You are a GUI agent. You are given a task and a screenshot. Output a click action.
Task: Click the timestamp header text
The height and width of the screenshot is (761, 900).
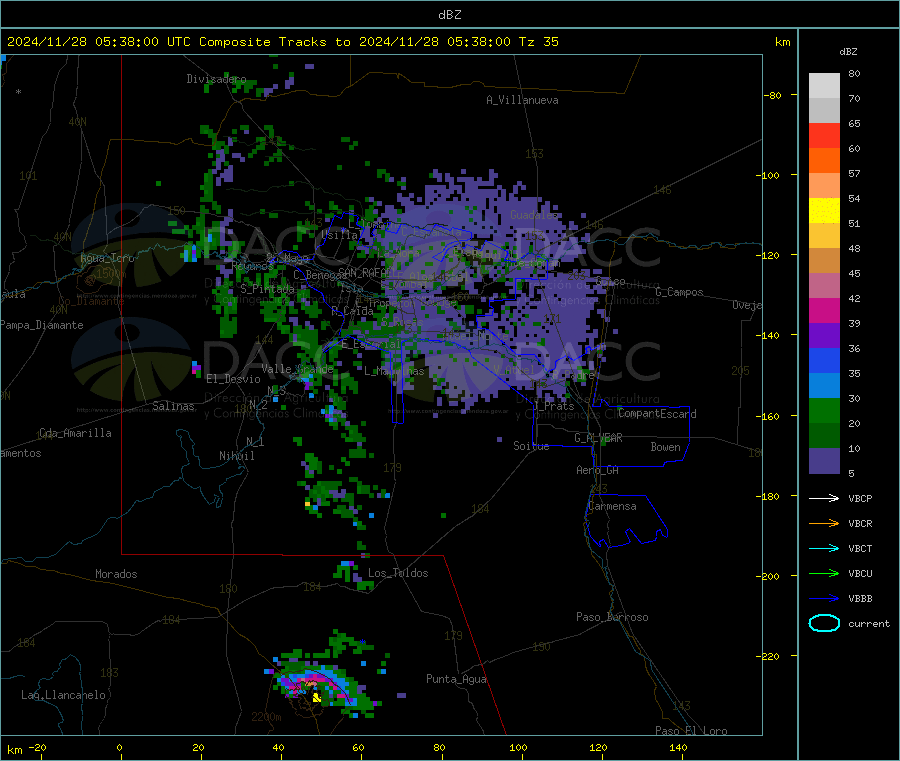click(x=282, y=42)
